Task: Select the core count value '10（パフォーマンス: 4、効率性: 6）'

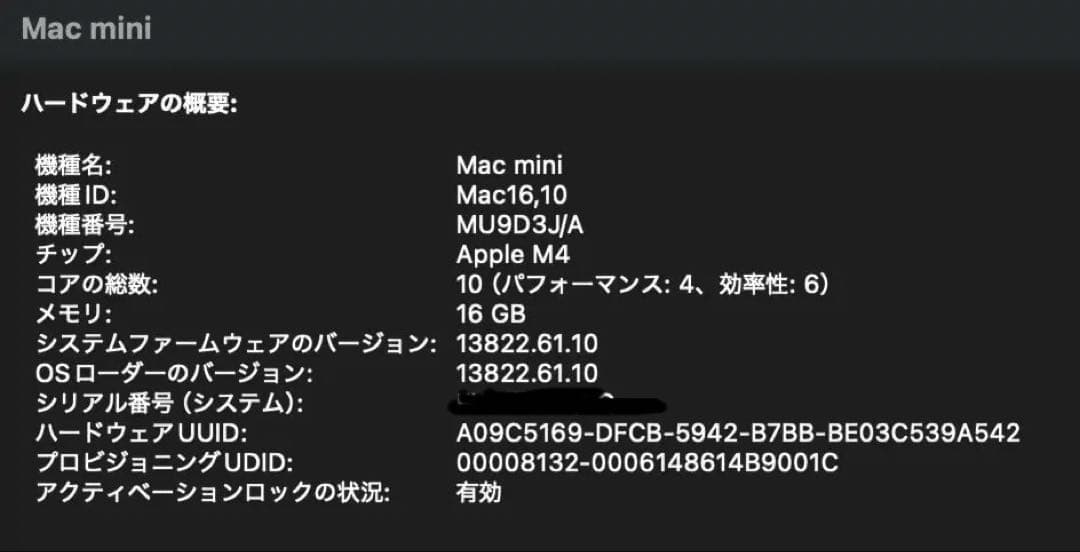Action: point(642,285)
